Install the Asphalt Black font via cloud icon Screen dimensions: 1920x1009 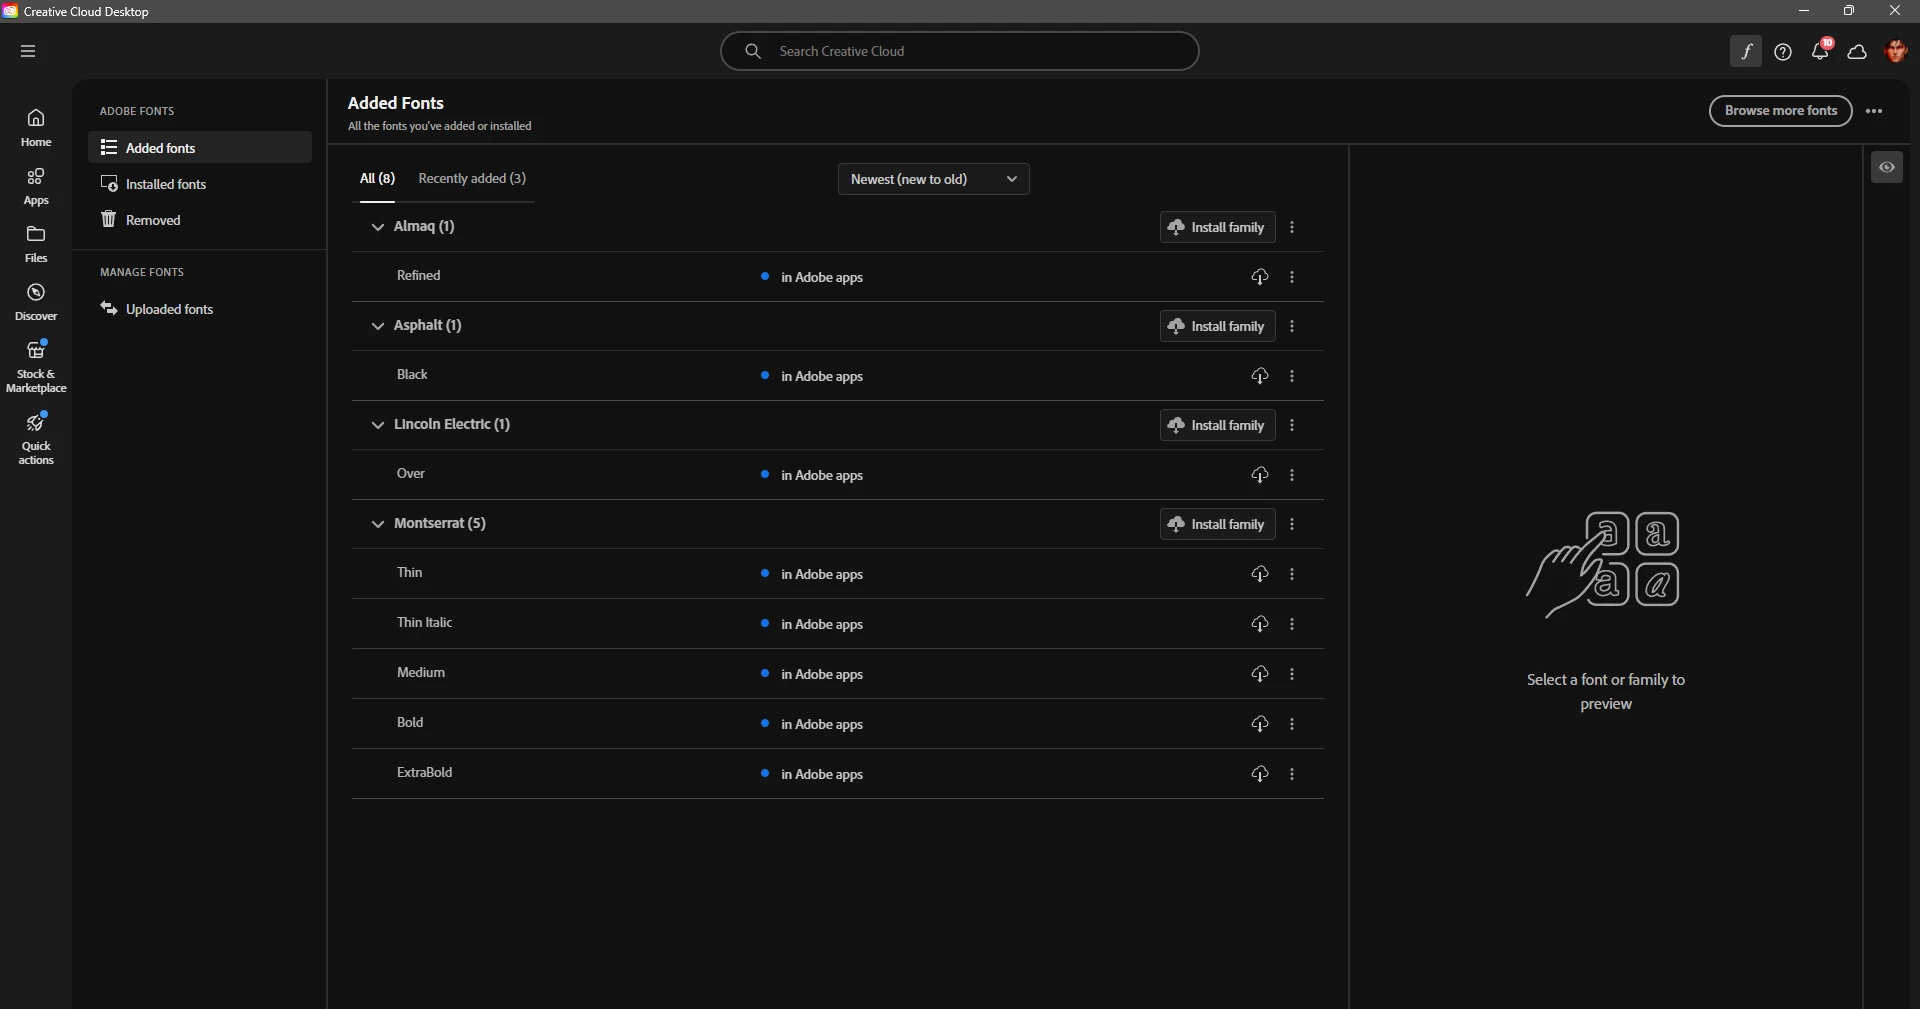(1260, 376)
